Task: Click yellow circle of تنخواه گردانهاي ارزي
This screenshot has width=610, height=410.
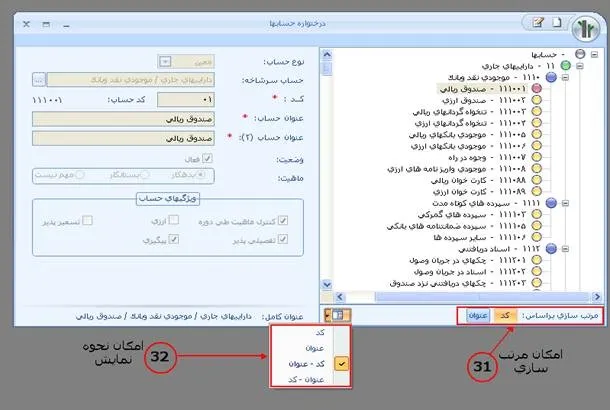Action: (x=536, y=123)
